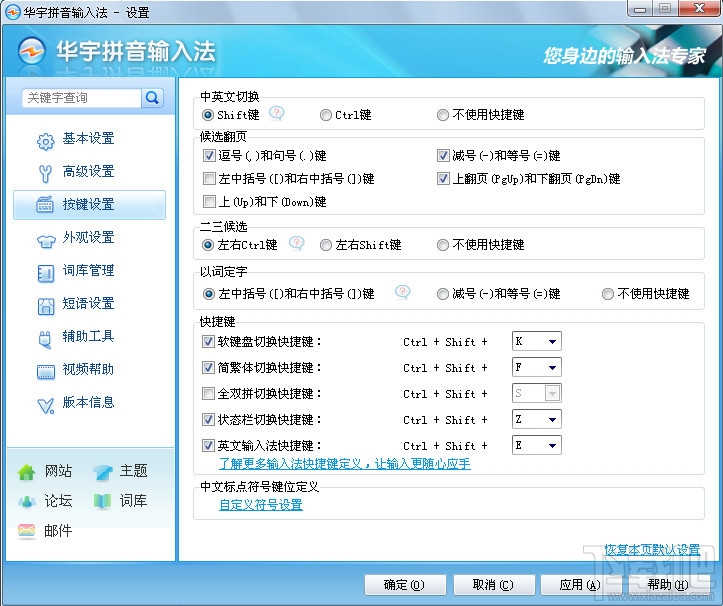Enable 上(Up)和下(Down)键 checkbox
Screen dimensions: 723x606
click(209, 202)
